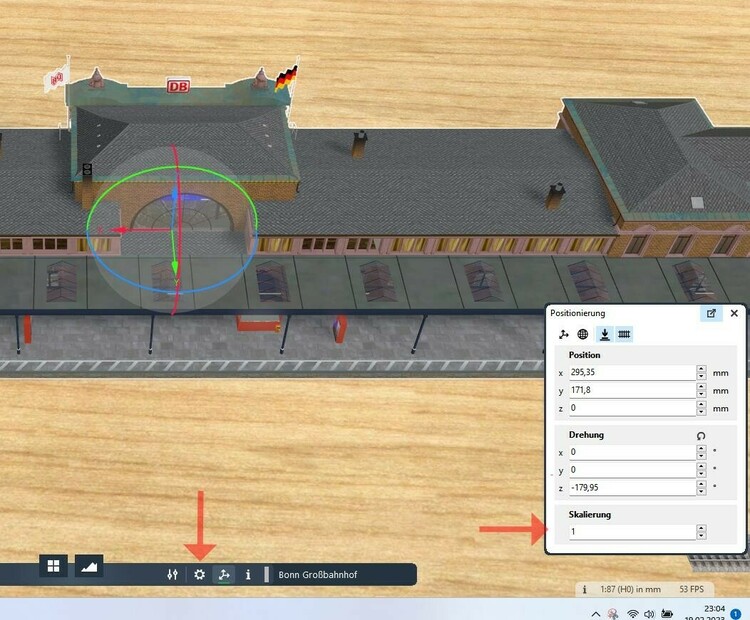Toggle snap-to-track icon in Positionierung
This screenshot has width=750, height=620.
pos(624,334)
